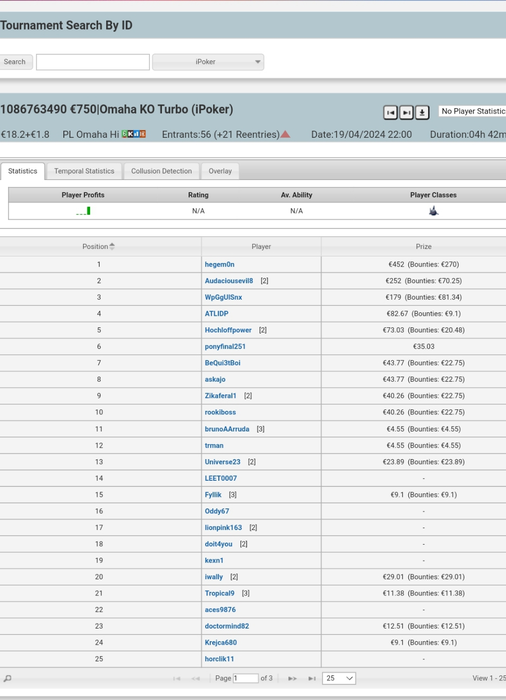Click the Player Profits header cell
Image resolution: width=506 pixels, height=700 pixels.
tap(83, 195)
